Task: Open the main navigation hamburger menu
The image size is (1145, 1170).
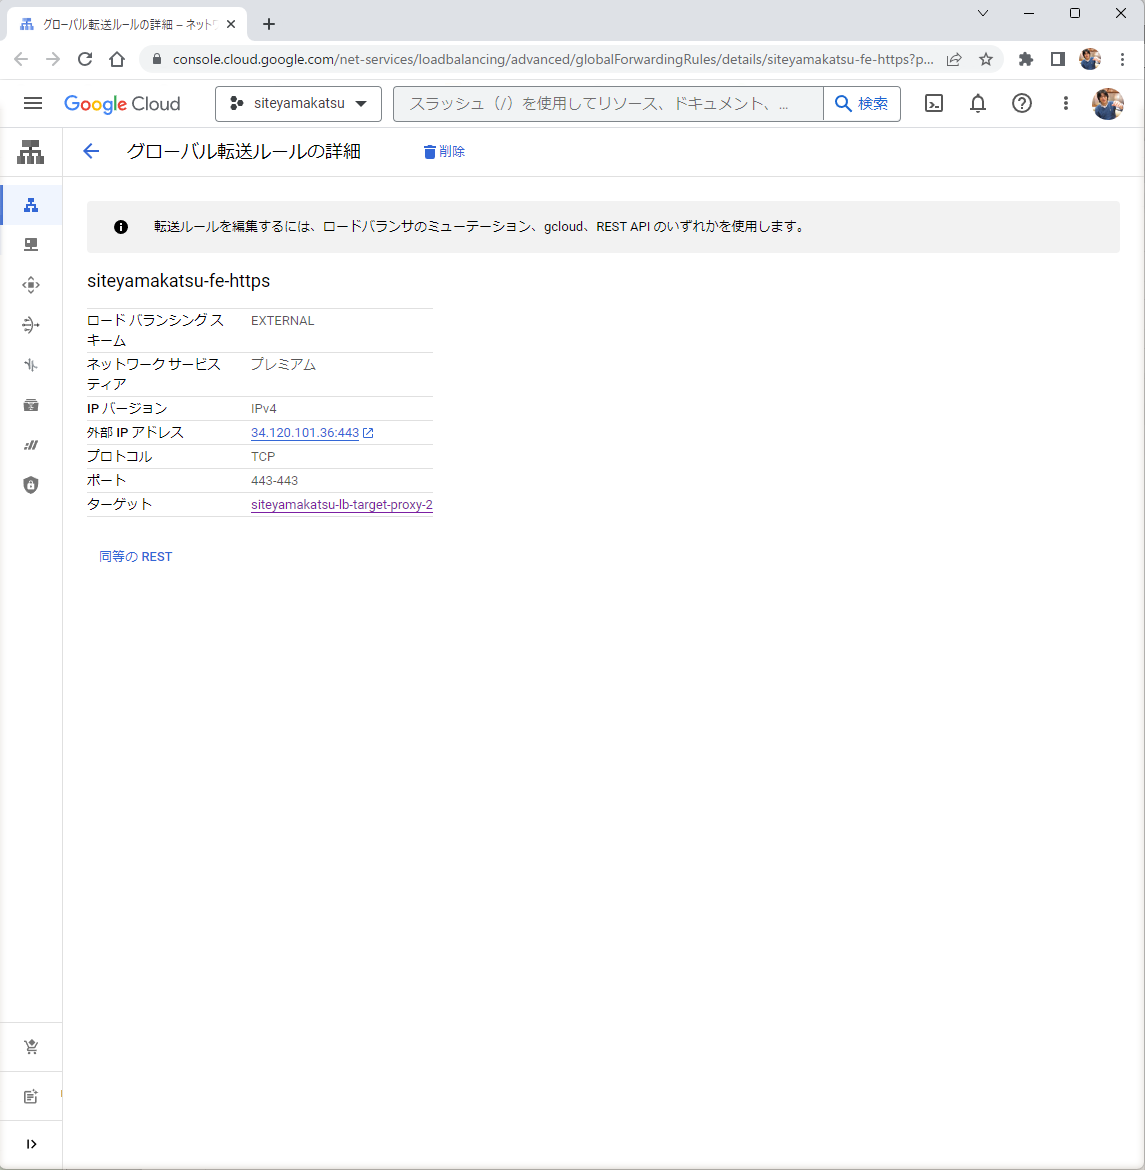Action: click(33, 103)
